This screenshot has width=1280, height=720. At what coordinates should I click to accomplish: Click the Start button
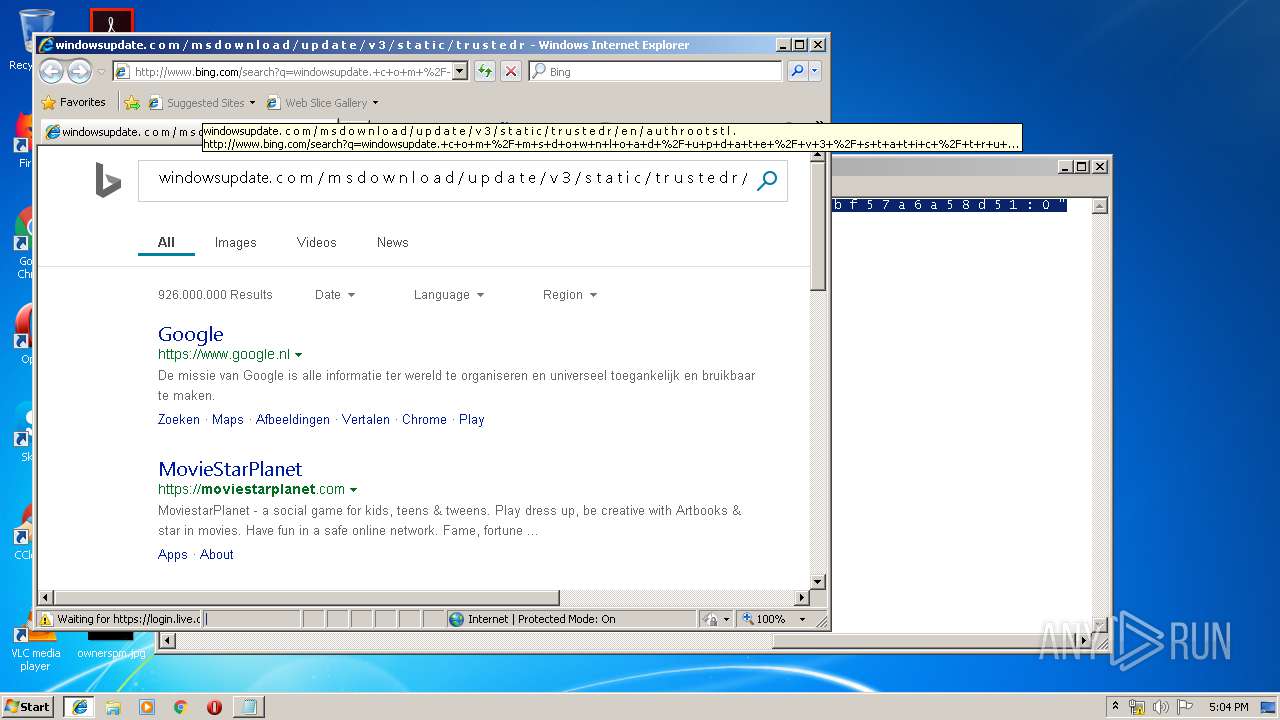(x=27, y=707)
